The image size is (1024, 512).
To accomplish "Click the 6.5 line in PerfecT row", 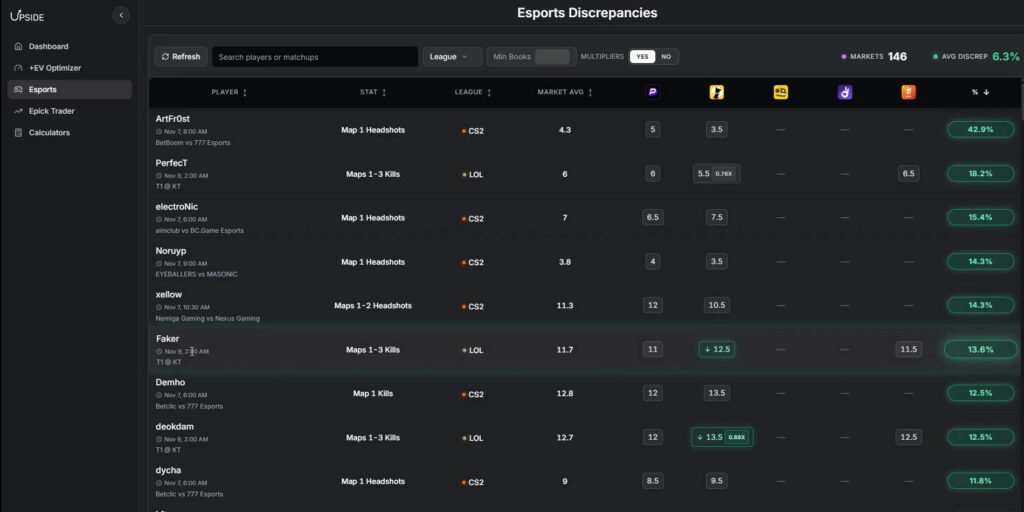I will click(x=908, y=174).
